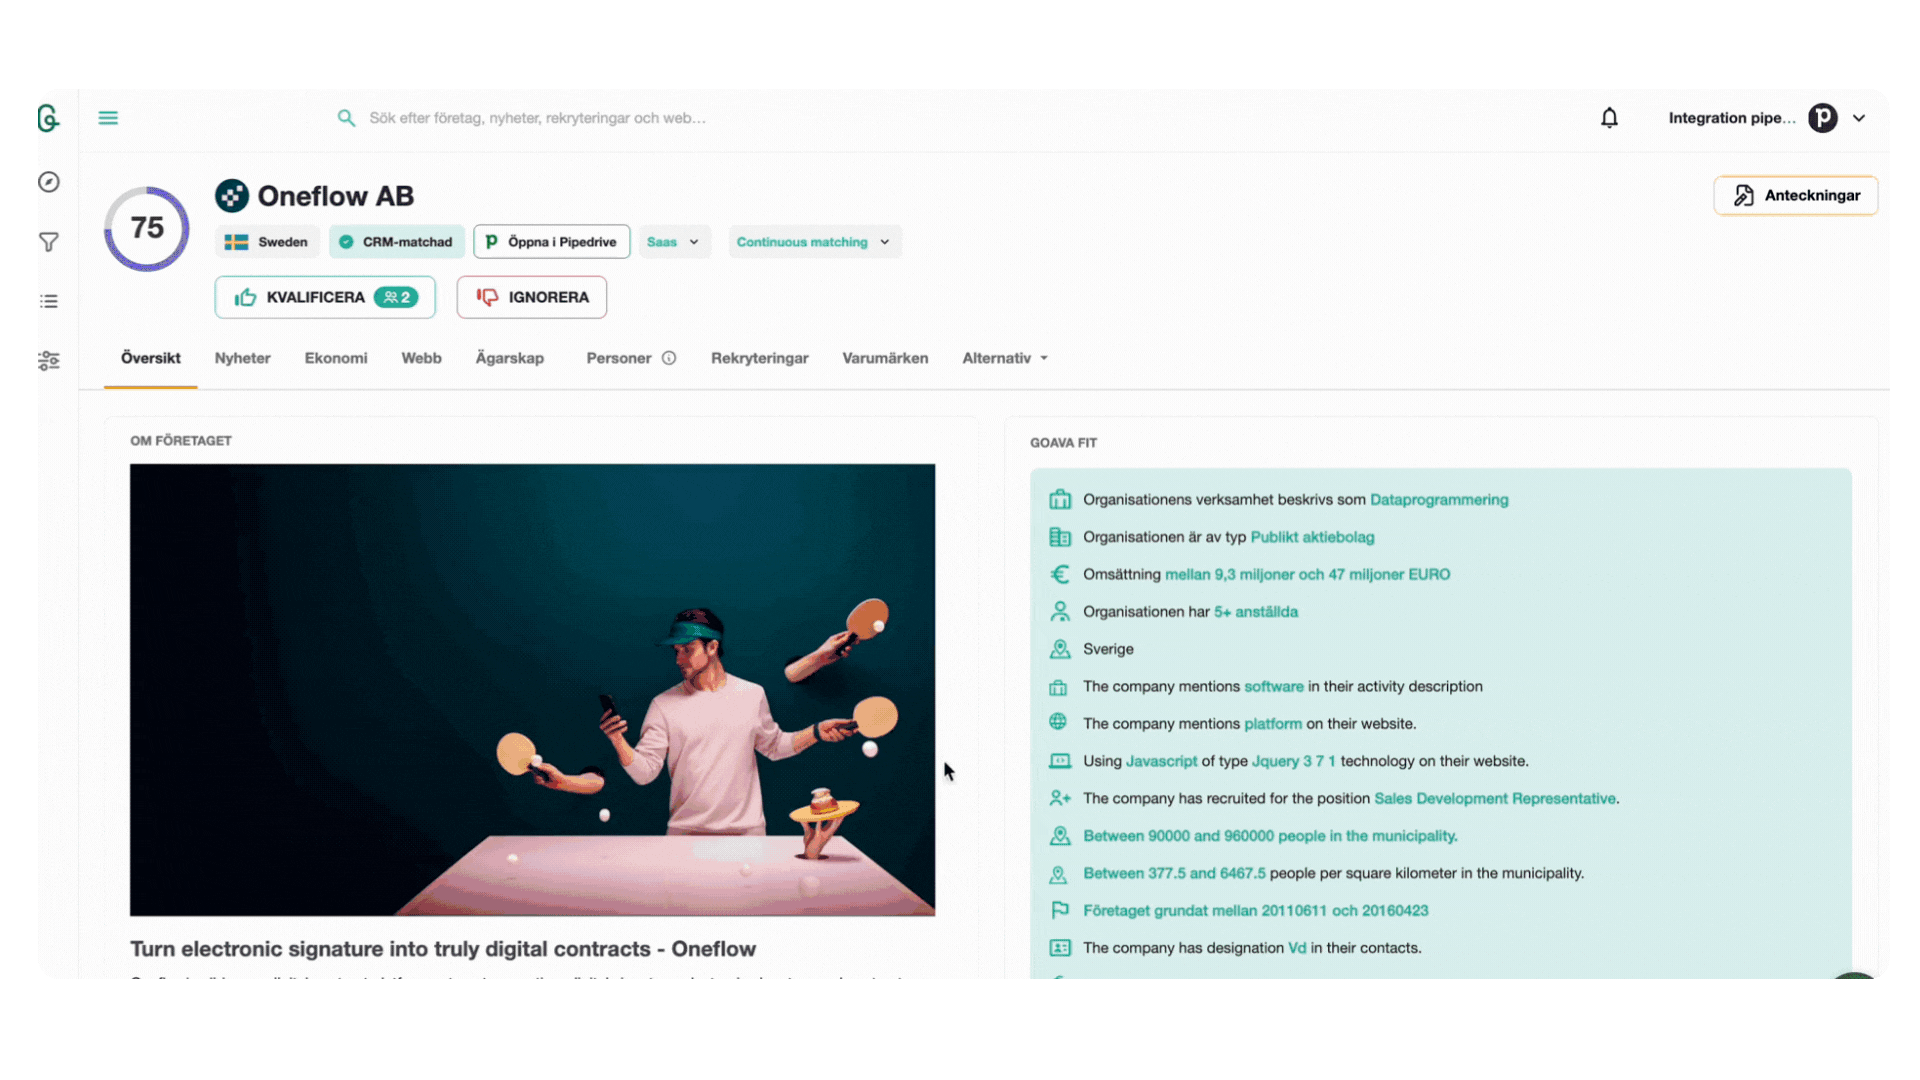
Task: Click the Oneflow AB company title
Action: click(335, 196)
